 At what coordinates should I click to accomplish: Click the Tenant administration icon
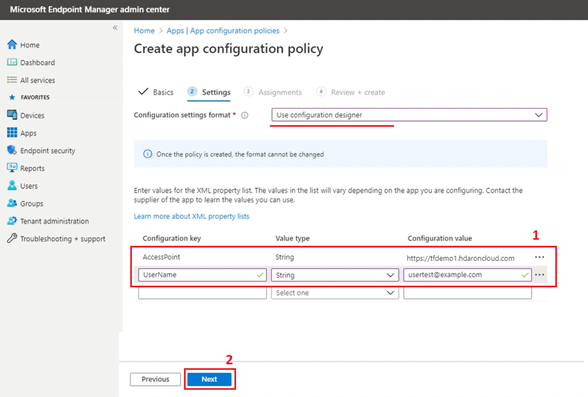point(12,221)
